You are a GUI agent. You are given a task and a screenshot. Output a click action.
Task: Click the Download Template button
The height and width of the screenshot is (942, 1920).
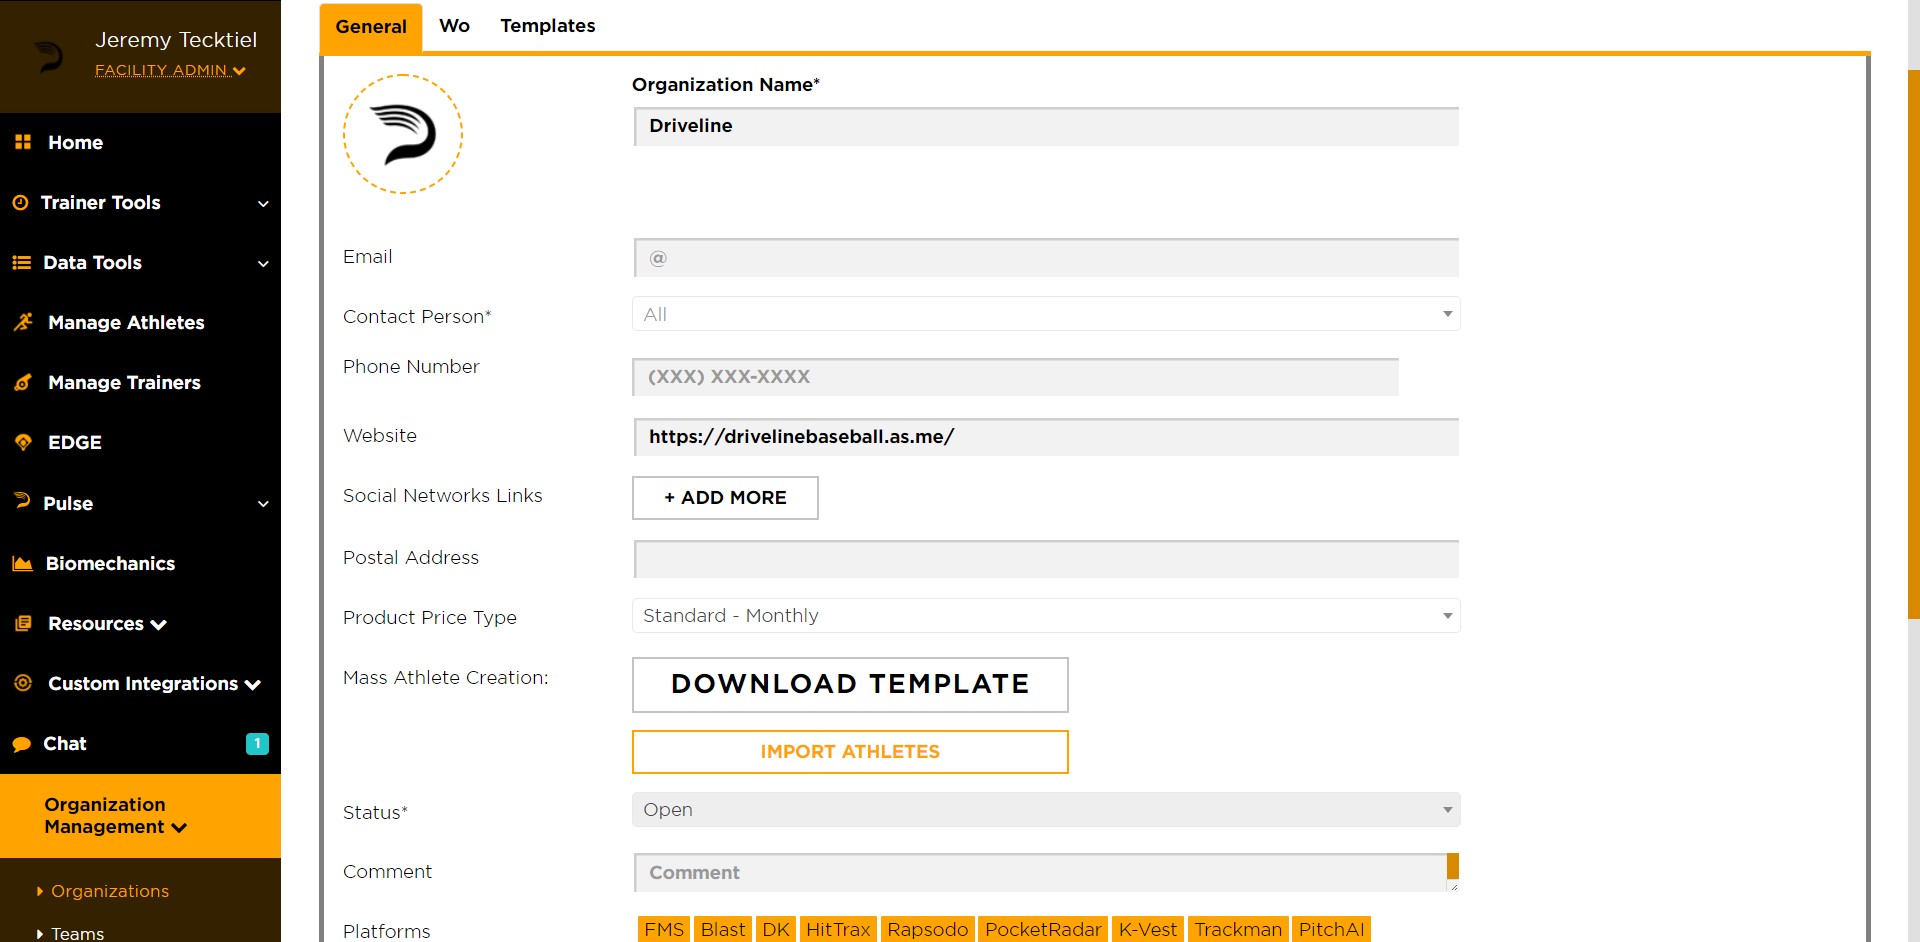coord(850,685)
